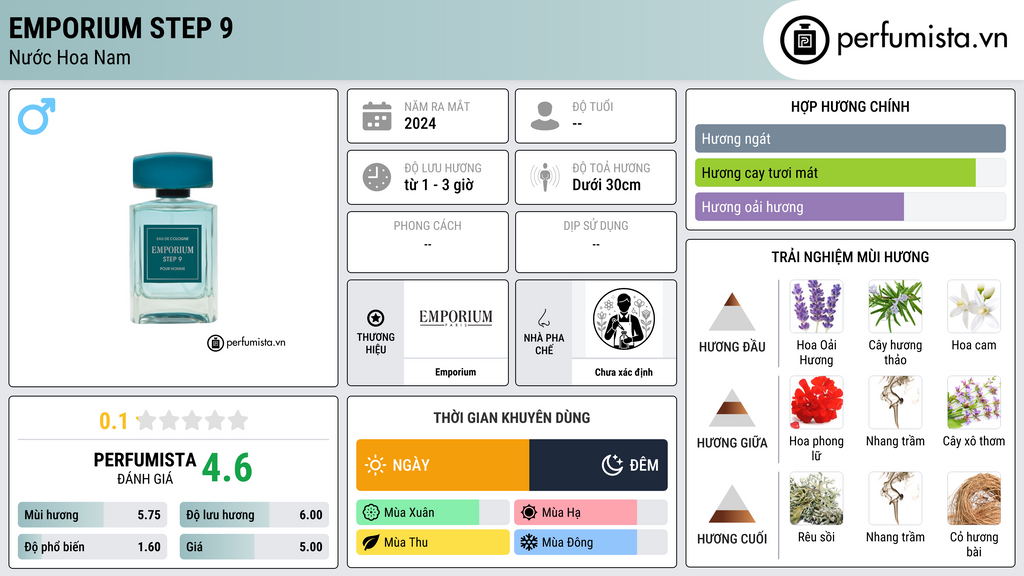Click the person silhouette icon for Độ tuổi
Screen dimensions: 1024x576
pyautogui.click(x=545, y=116)
